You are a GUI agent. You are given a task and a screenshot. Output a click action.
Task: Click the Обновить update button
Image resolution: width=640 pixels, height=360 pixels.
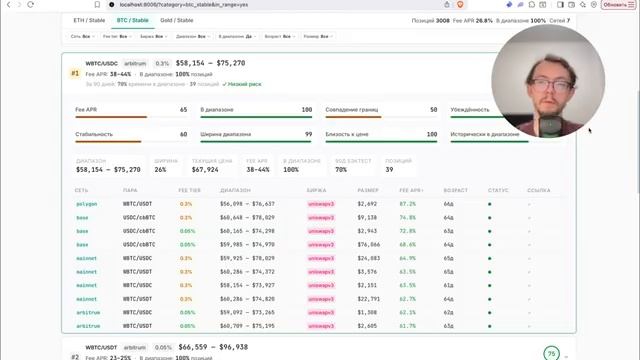(x=619, y=5)
